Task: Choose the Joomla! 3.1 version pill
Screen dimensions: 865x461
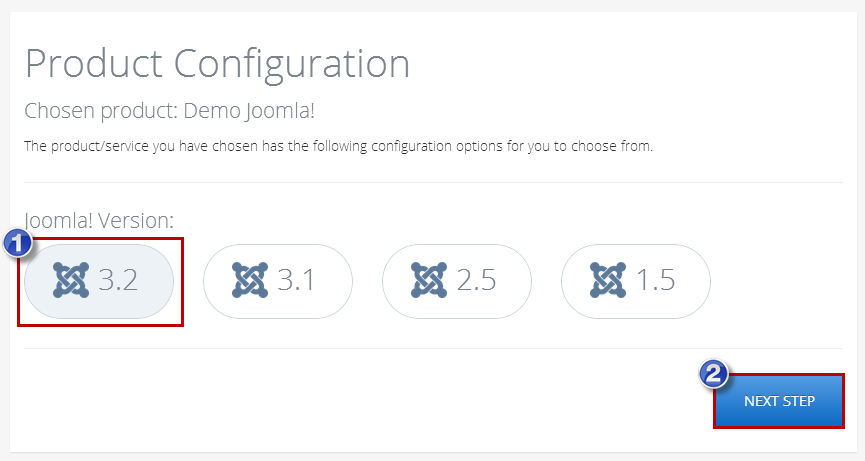Action: click(x=277, y=281)
